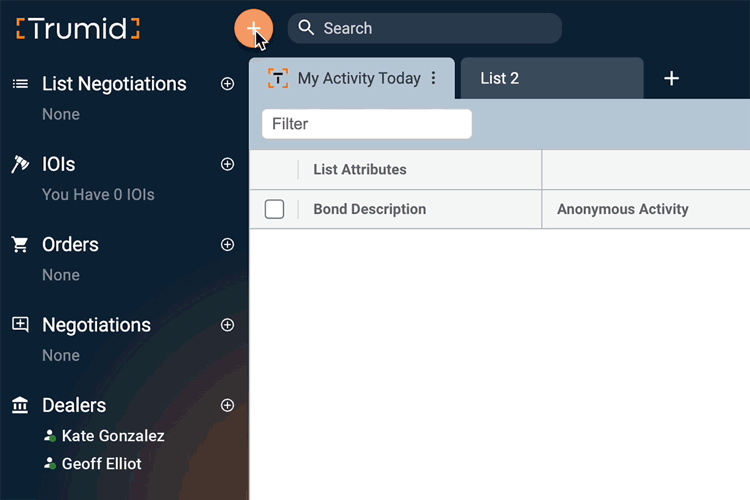Select dealer Geoff Elliot
The height and width of the screenshot is (500, 750).
[101, 464]
